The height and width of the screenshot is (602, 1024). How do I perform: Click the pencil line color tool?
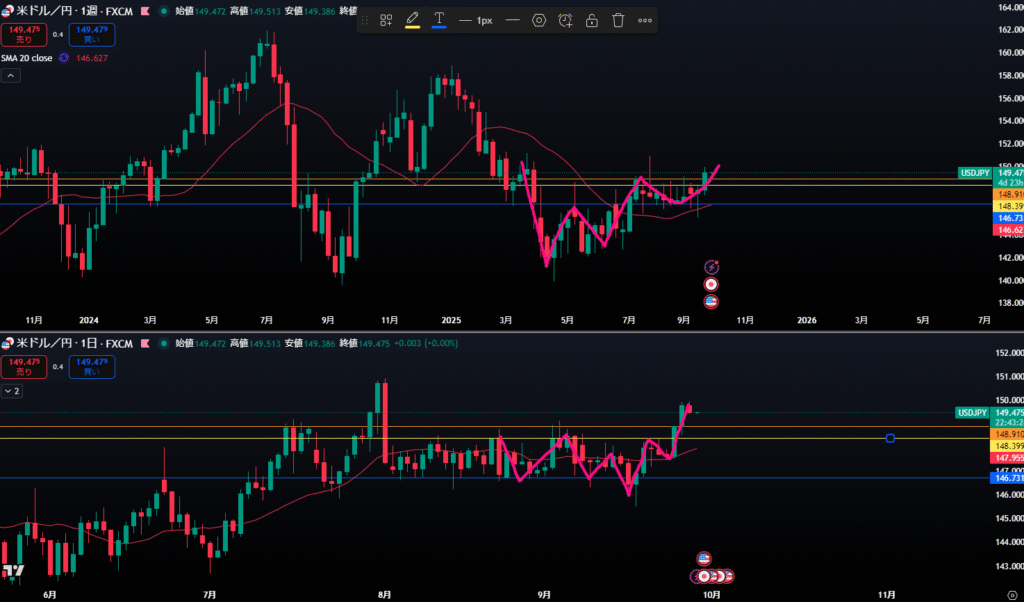[412, 20]
